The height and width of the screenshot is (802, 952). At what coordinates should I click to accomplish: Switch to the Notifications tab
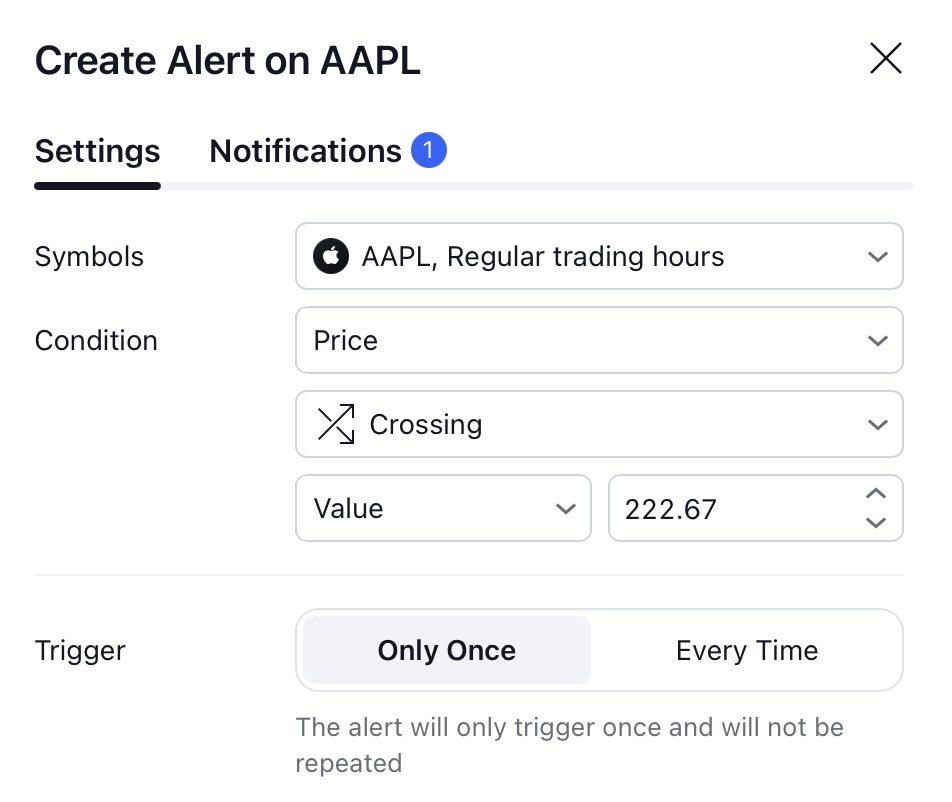(x=328, y=151)
